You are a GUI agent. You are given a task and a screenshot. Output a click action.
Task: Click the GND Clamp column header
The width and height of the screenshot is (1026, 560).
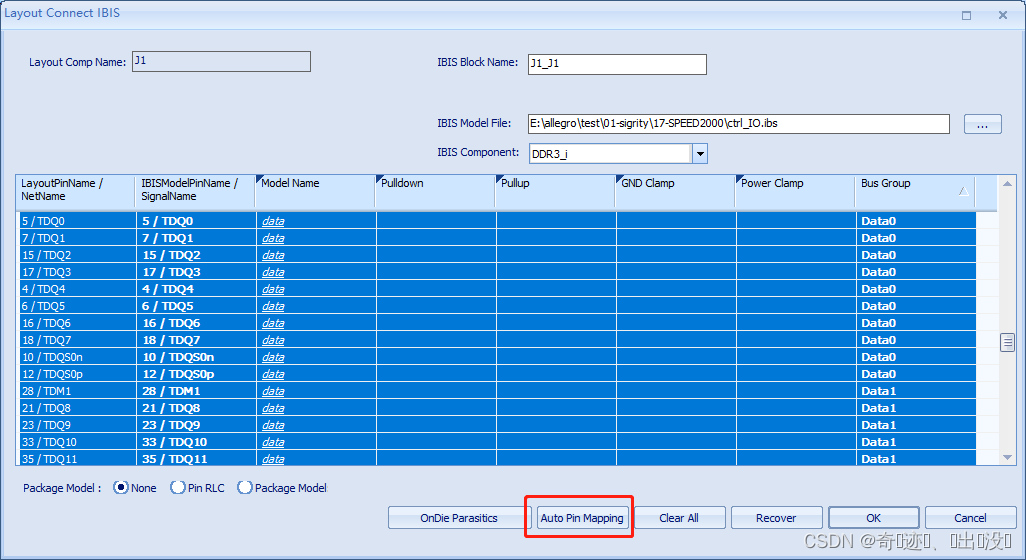tap(675, 190)
